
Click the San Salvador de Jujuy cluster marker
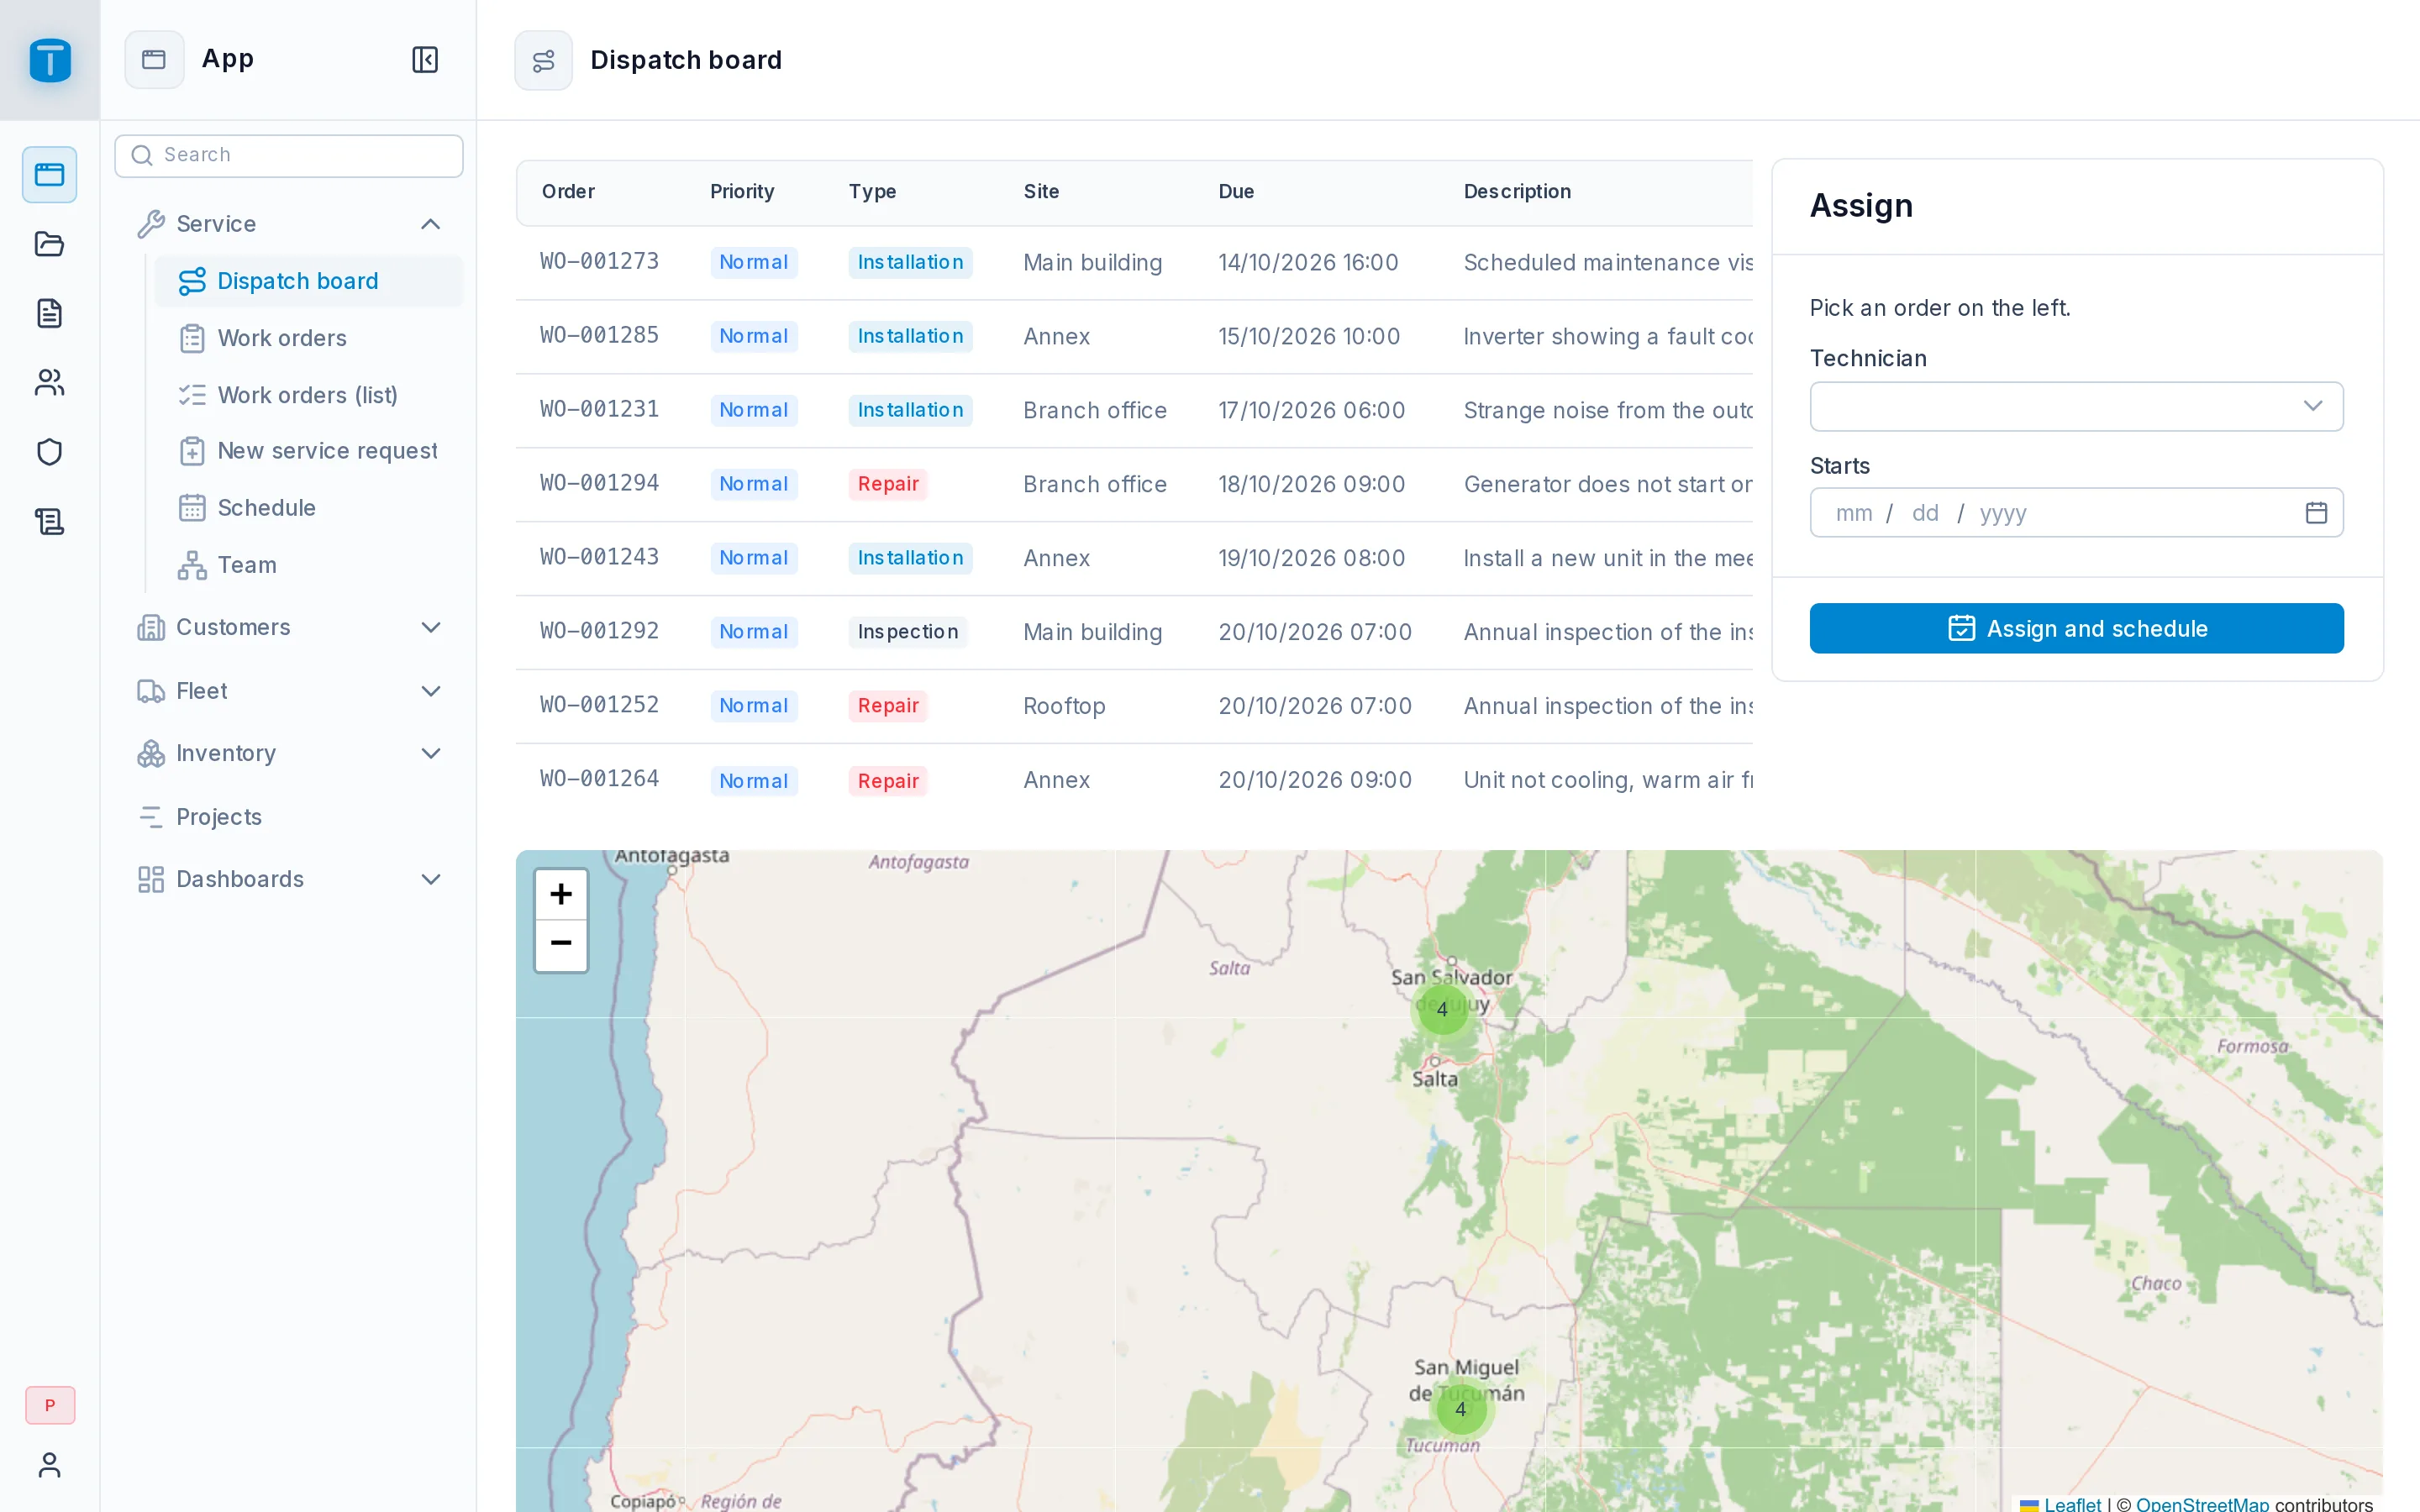pyautogui.click(x=1442, y=1009)
